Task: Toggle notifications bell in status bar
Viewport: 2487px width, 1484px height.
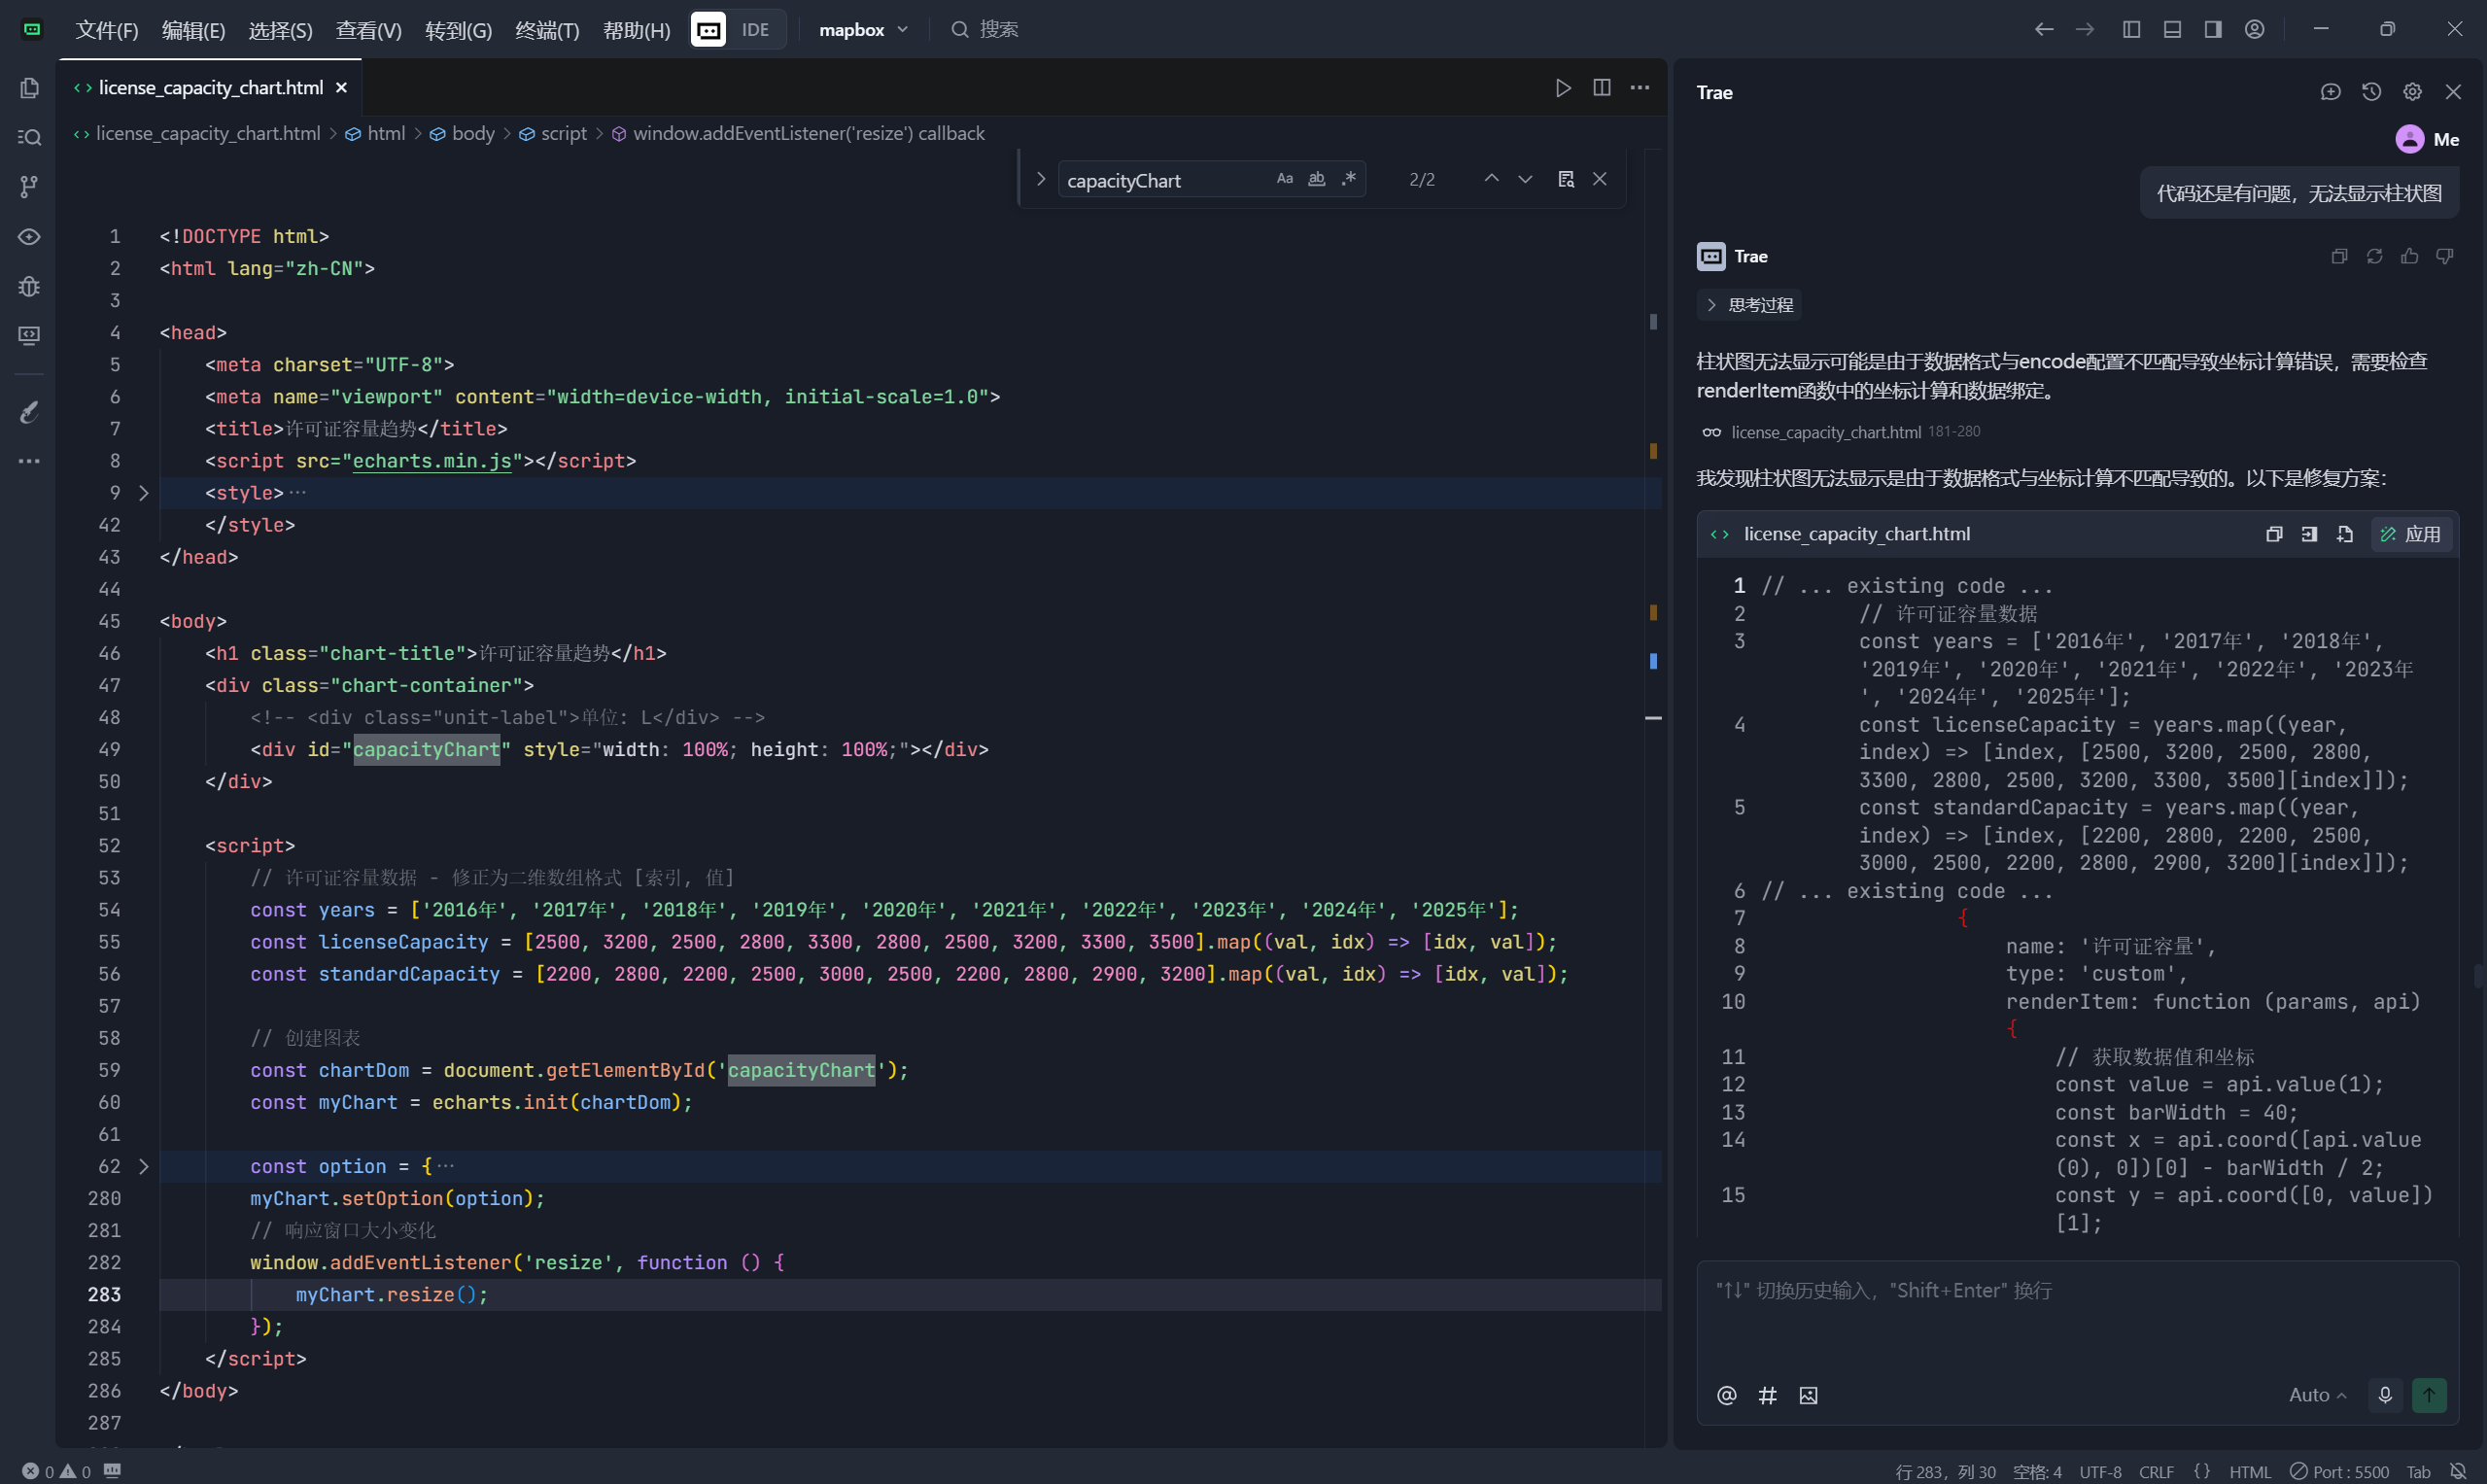Action: point(2457,1471)
